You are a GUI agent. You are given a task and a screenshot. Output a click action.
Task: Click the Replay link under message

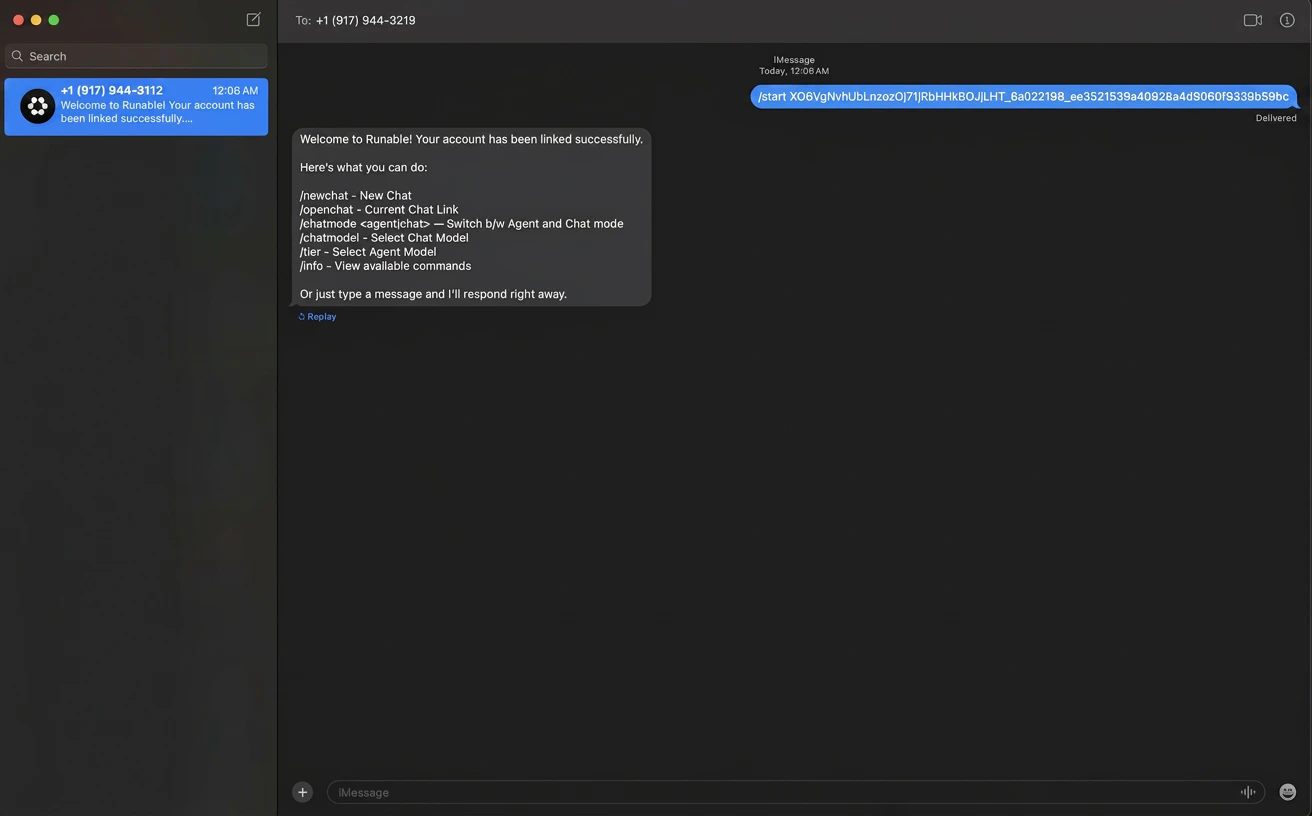tap(317, 316)
